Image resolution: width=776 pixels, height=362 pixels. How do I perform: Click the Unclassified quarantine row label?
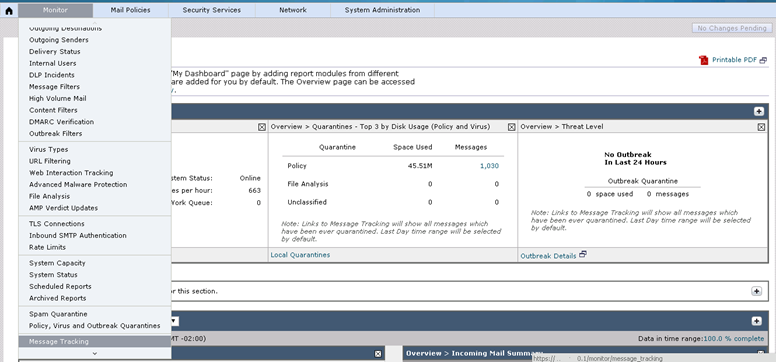307,202
